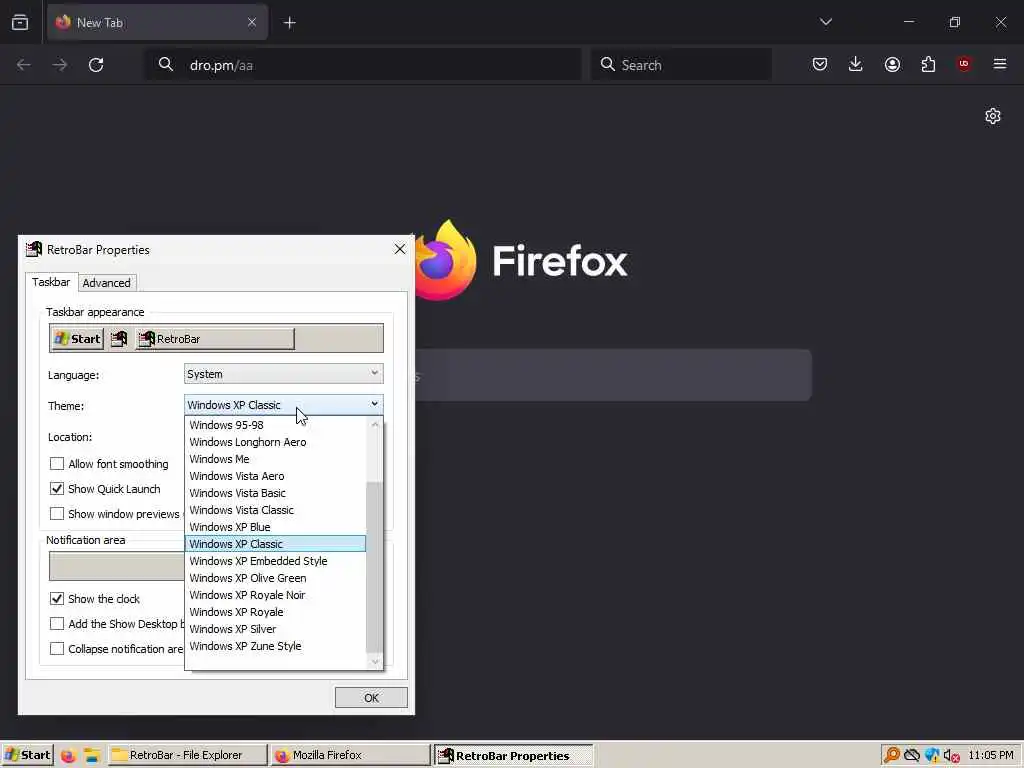Open a new tab with the plus icon

(x=289, y=23)
